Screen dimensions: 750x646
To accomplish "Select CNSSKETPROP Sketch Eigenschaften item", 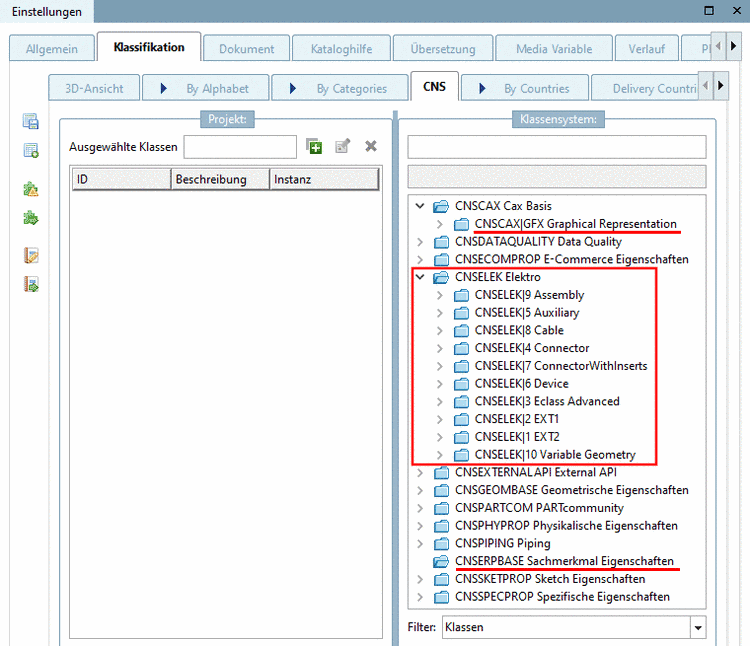I will pos(550,580).
